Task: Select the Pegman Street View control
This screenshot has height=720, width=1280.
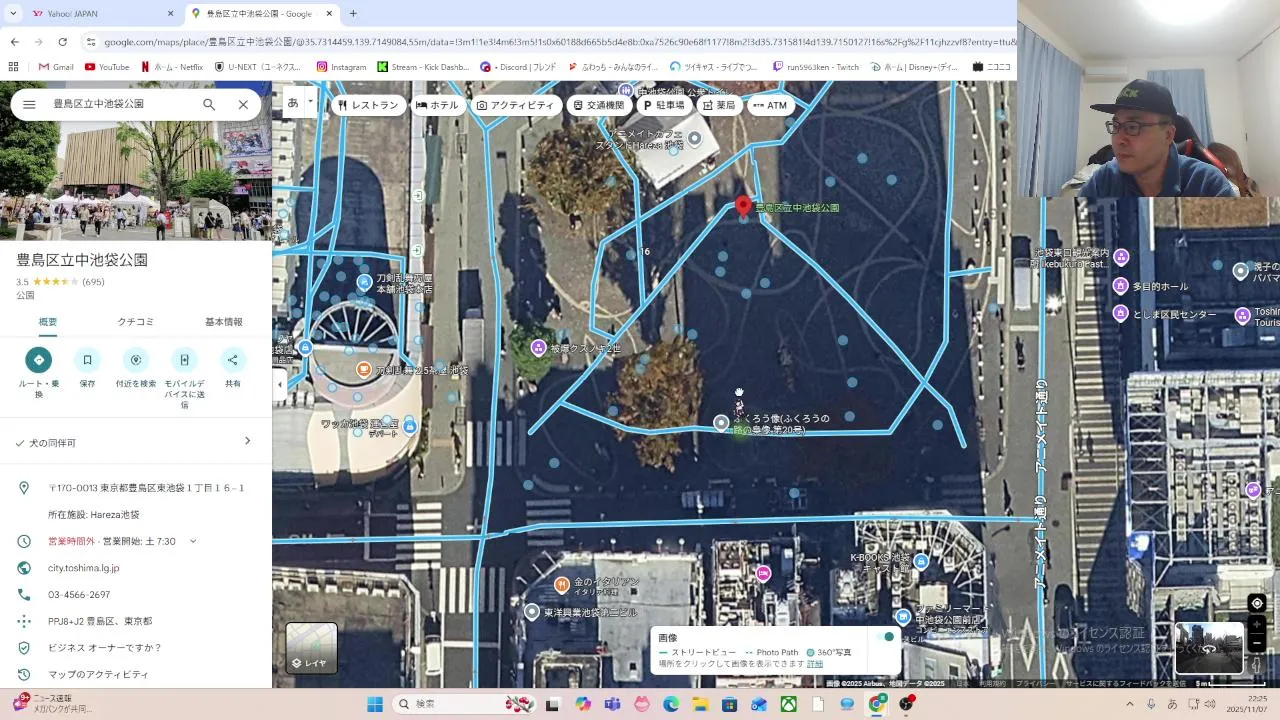Action: [x=1257, y=664]
